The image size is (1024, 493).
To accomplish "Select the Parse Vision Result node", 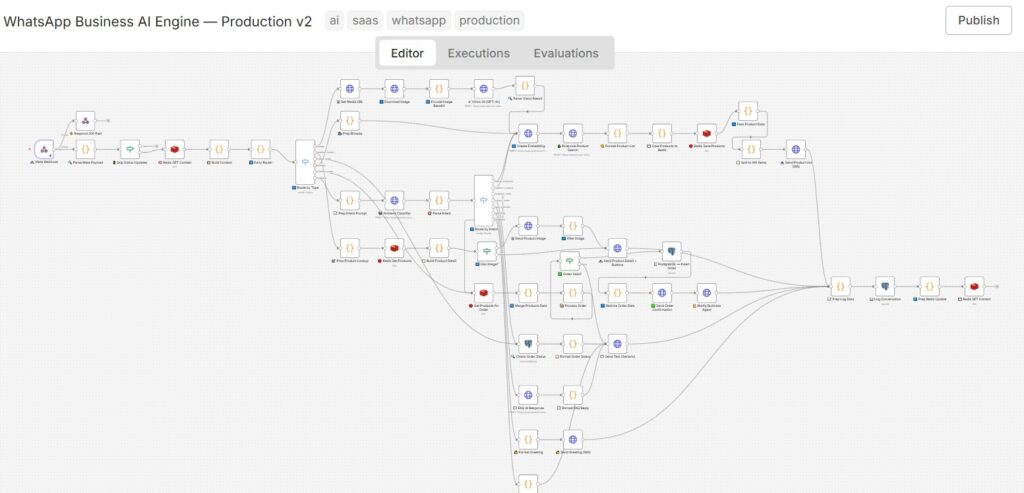I will [525, 86].
